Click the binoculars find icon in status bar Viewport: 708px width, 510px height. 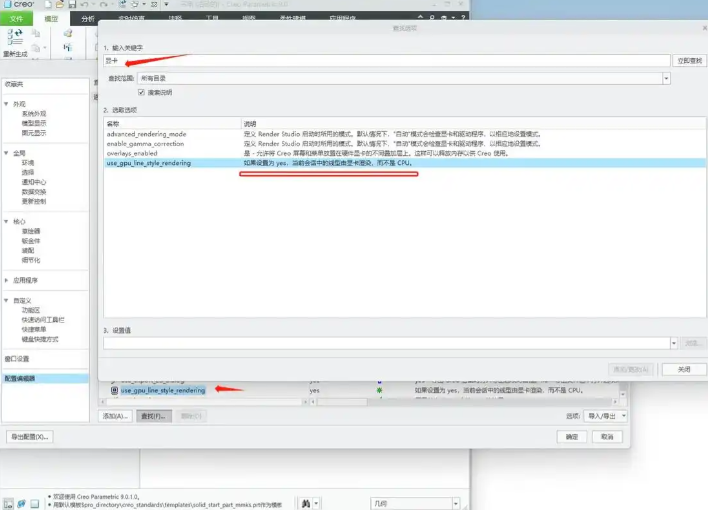306,503
